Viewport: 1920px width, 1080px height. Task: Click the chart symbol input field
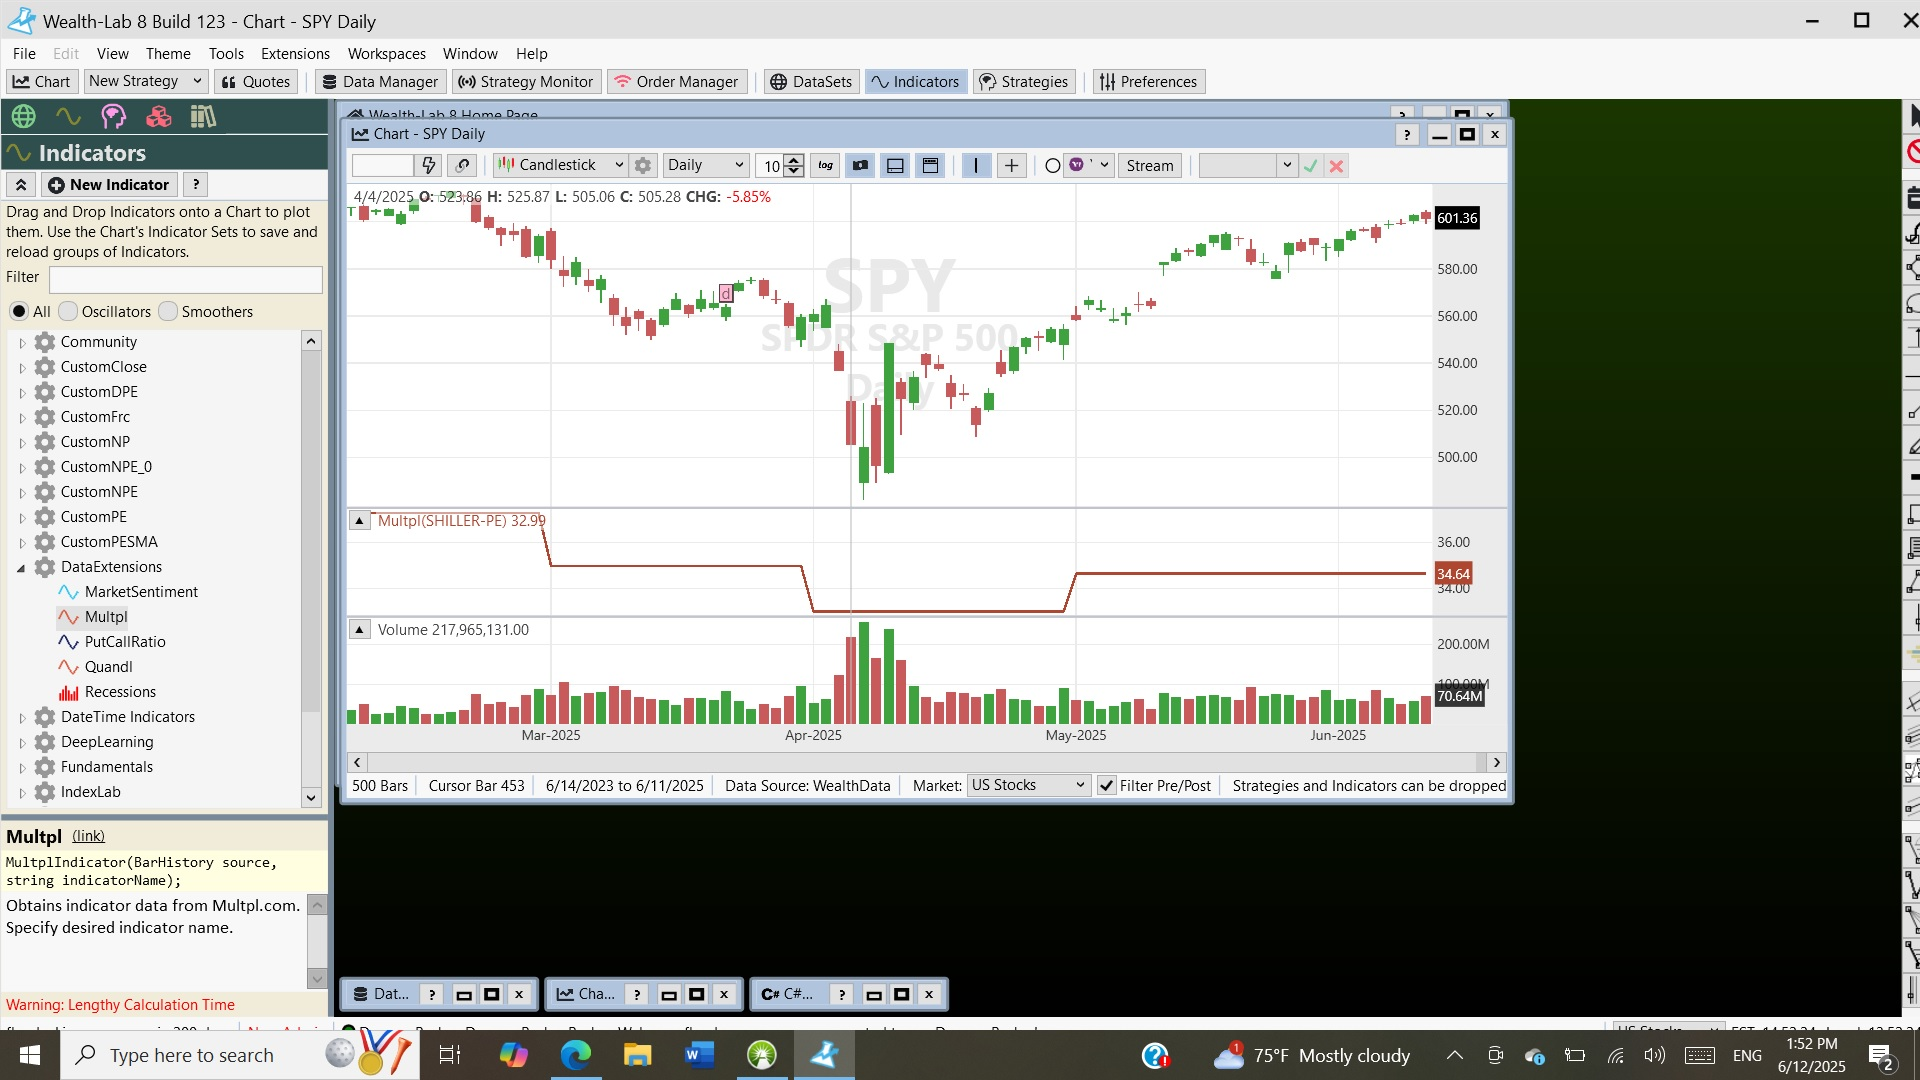[x=382, y=166]
